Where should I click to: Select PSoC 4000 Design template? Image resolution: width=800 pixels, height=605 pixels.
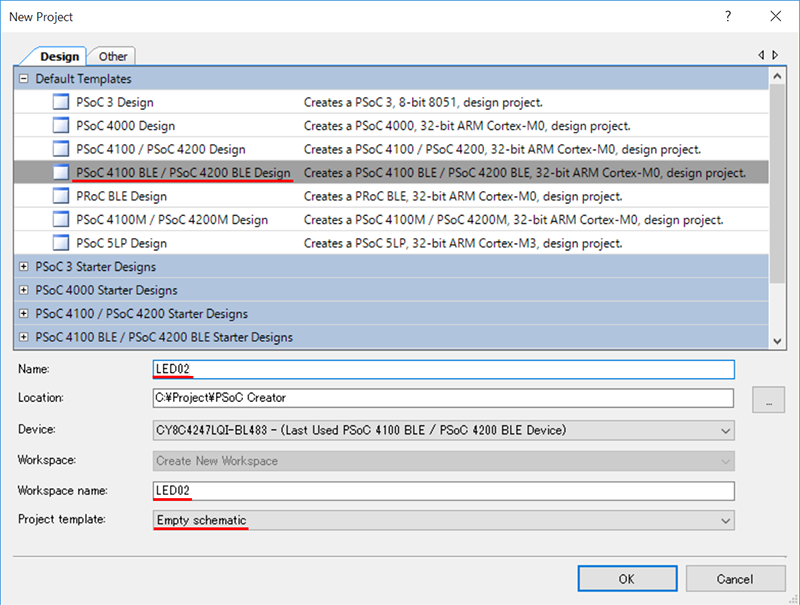tap(391, 125)
